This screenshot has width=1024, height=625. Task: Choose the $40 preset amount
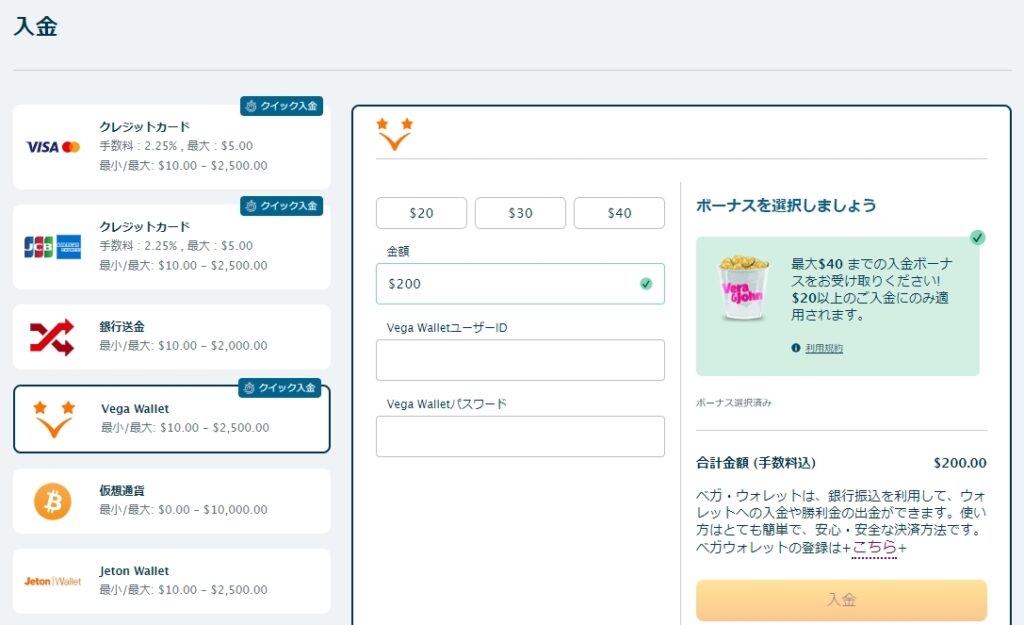[x=619, y=213]
